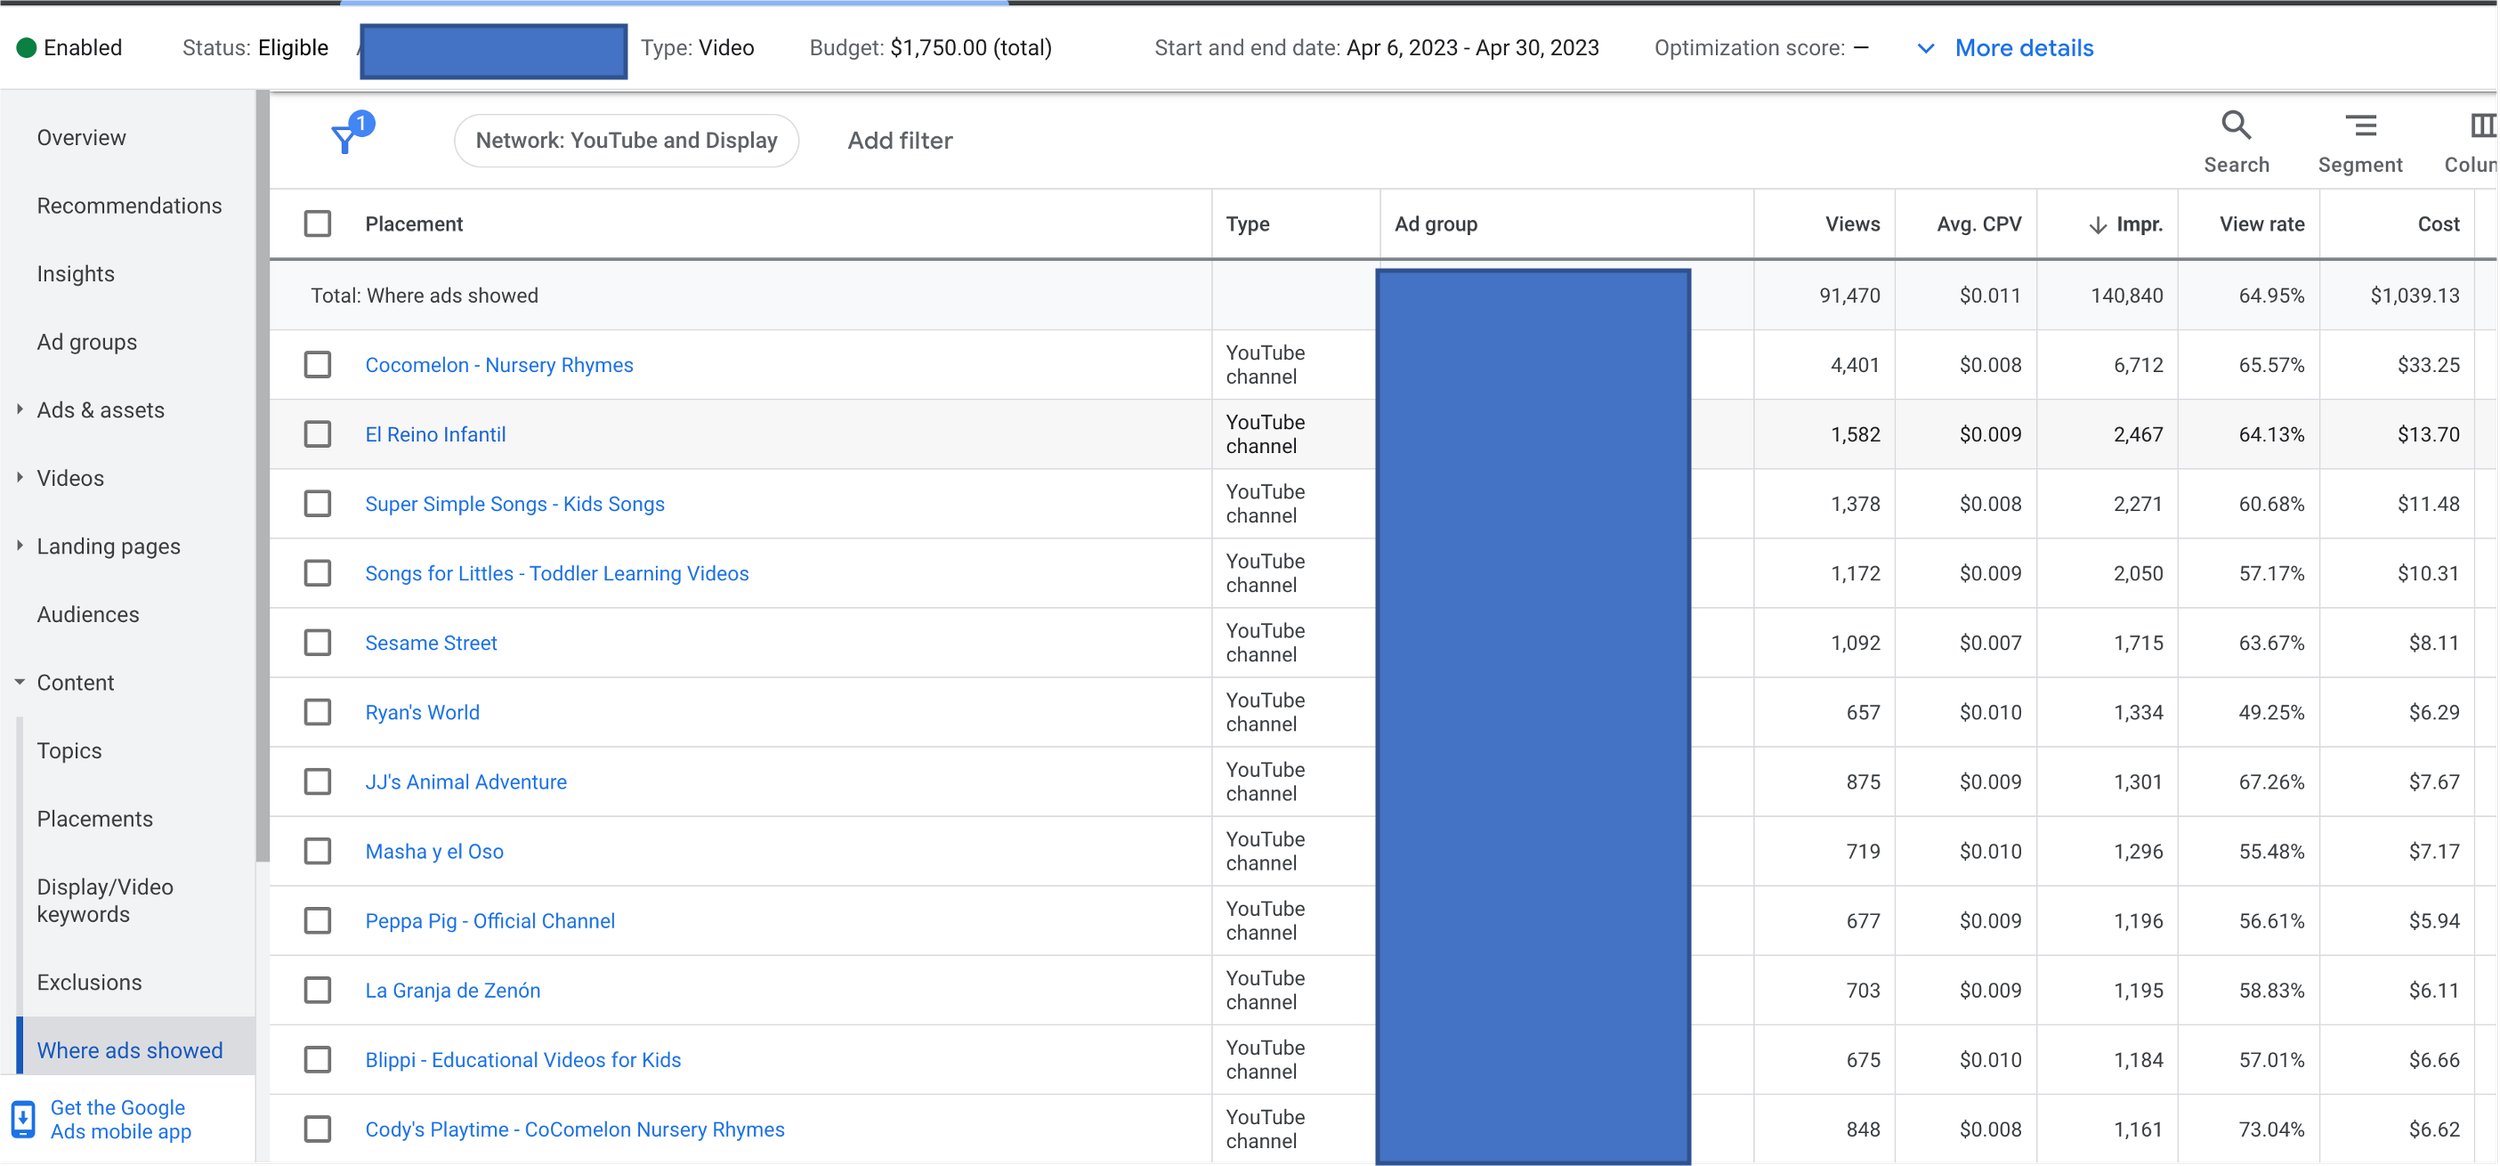Click the Add filter button

(900, 140)
